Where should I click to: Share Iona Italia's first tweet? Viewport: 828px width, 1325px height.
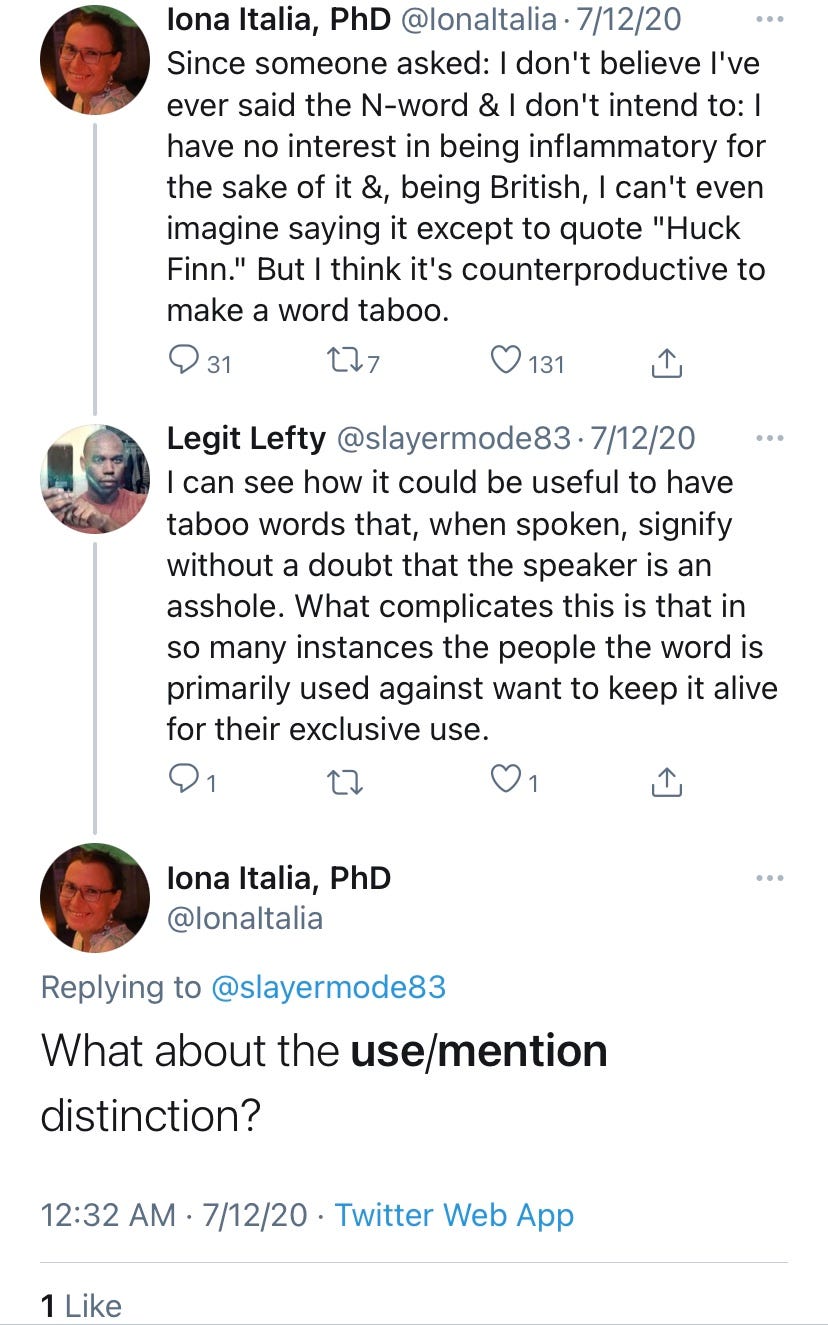pos(667,364)
